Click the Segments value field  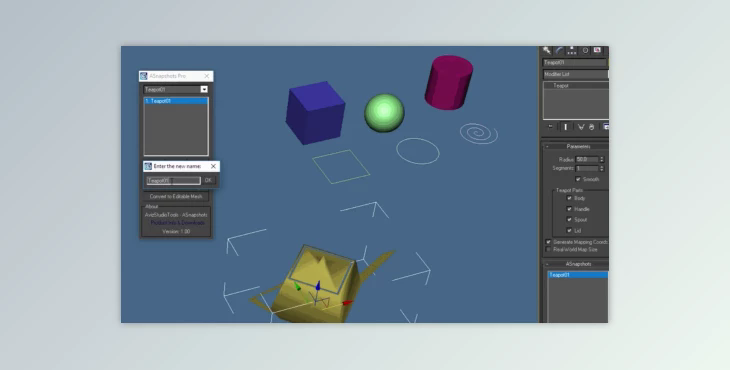587,168
